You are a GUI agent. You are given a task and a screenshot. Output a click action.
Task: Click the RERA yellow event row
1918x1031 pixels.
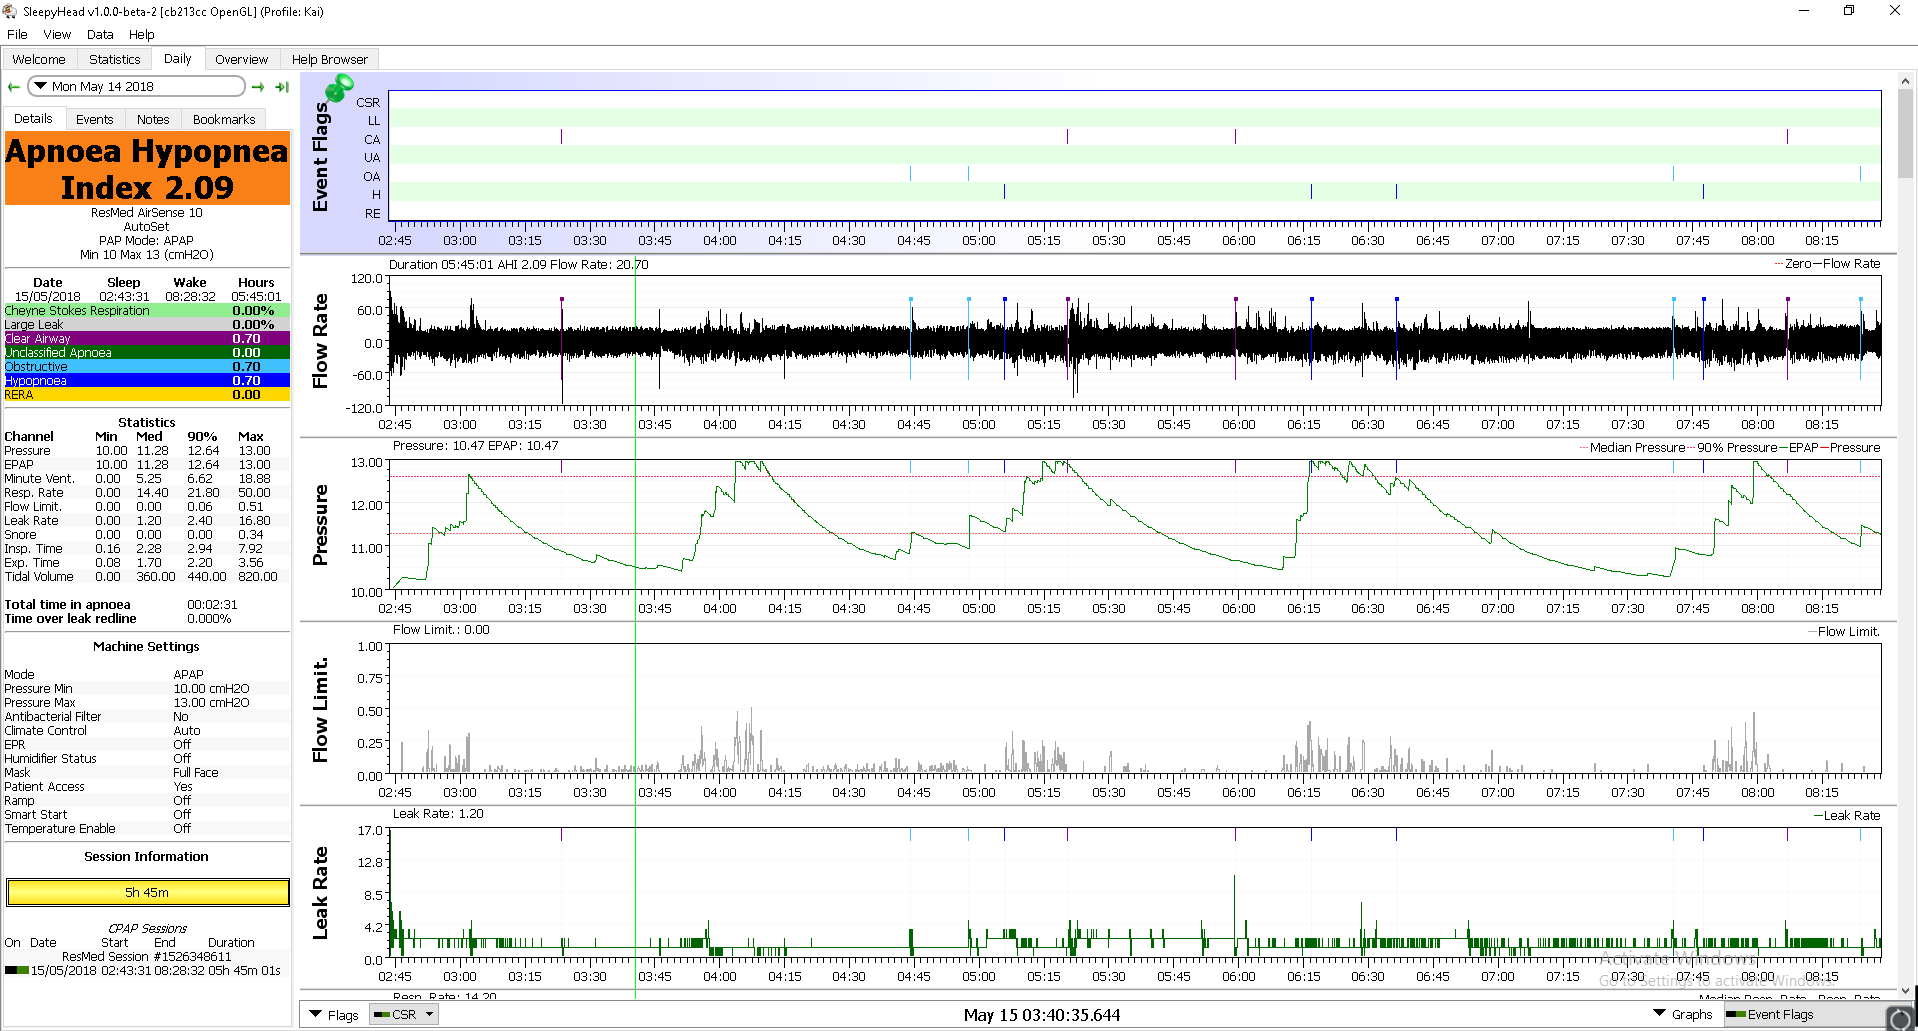pos(147,395)
